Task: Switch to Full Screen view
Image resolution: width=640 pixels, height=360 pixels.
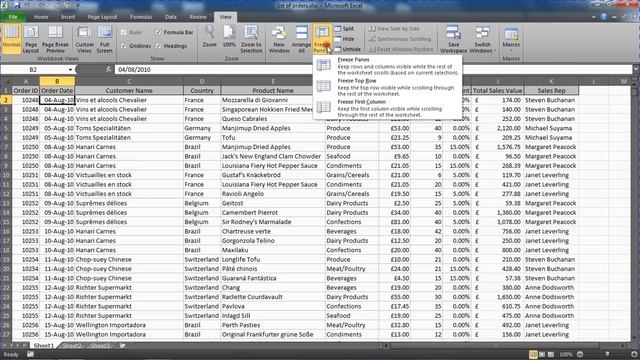Action: 104,39
